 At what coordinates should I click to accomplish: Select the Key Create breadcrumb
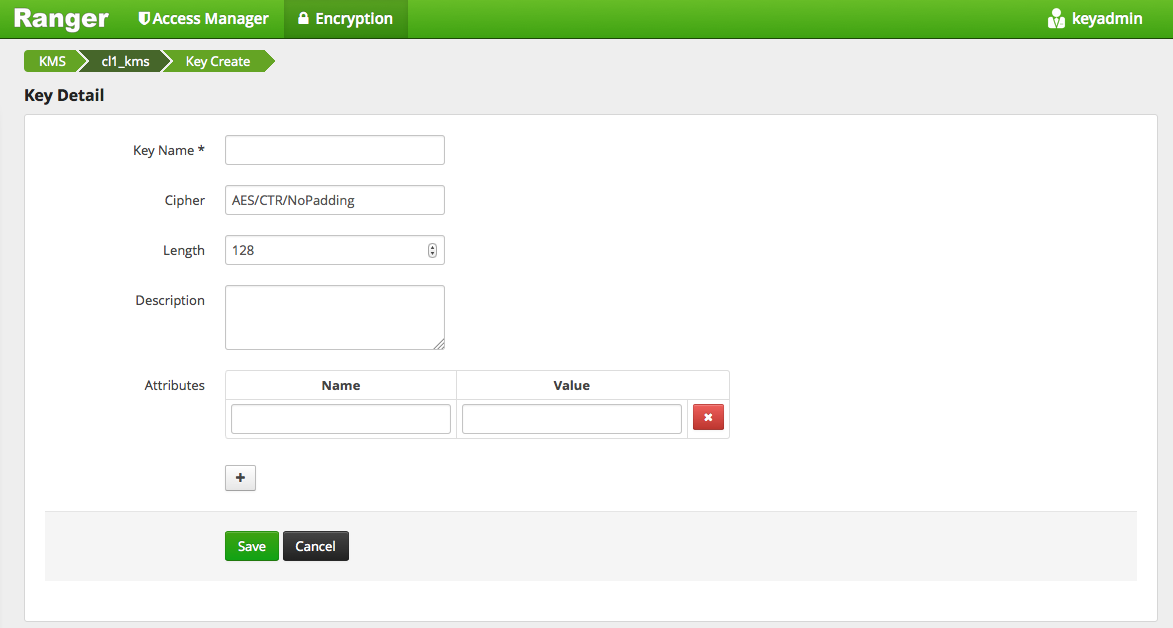click(218, 61)
